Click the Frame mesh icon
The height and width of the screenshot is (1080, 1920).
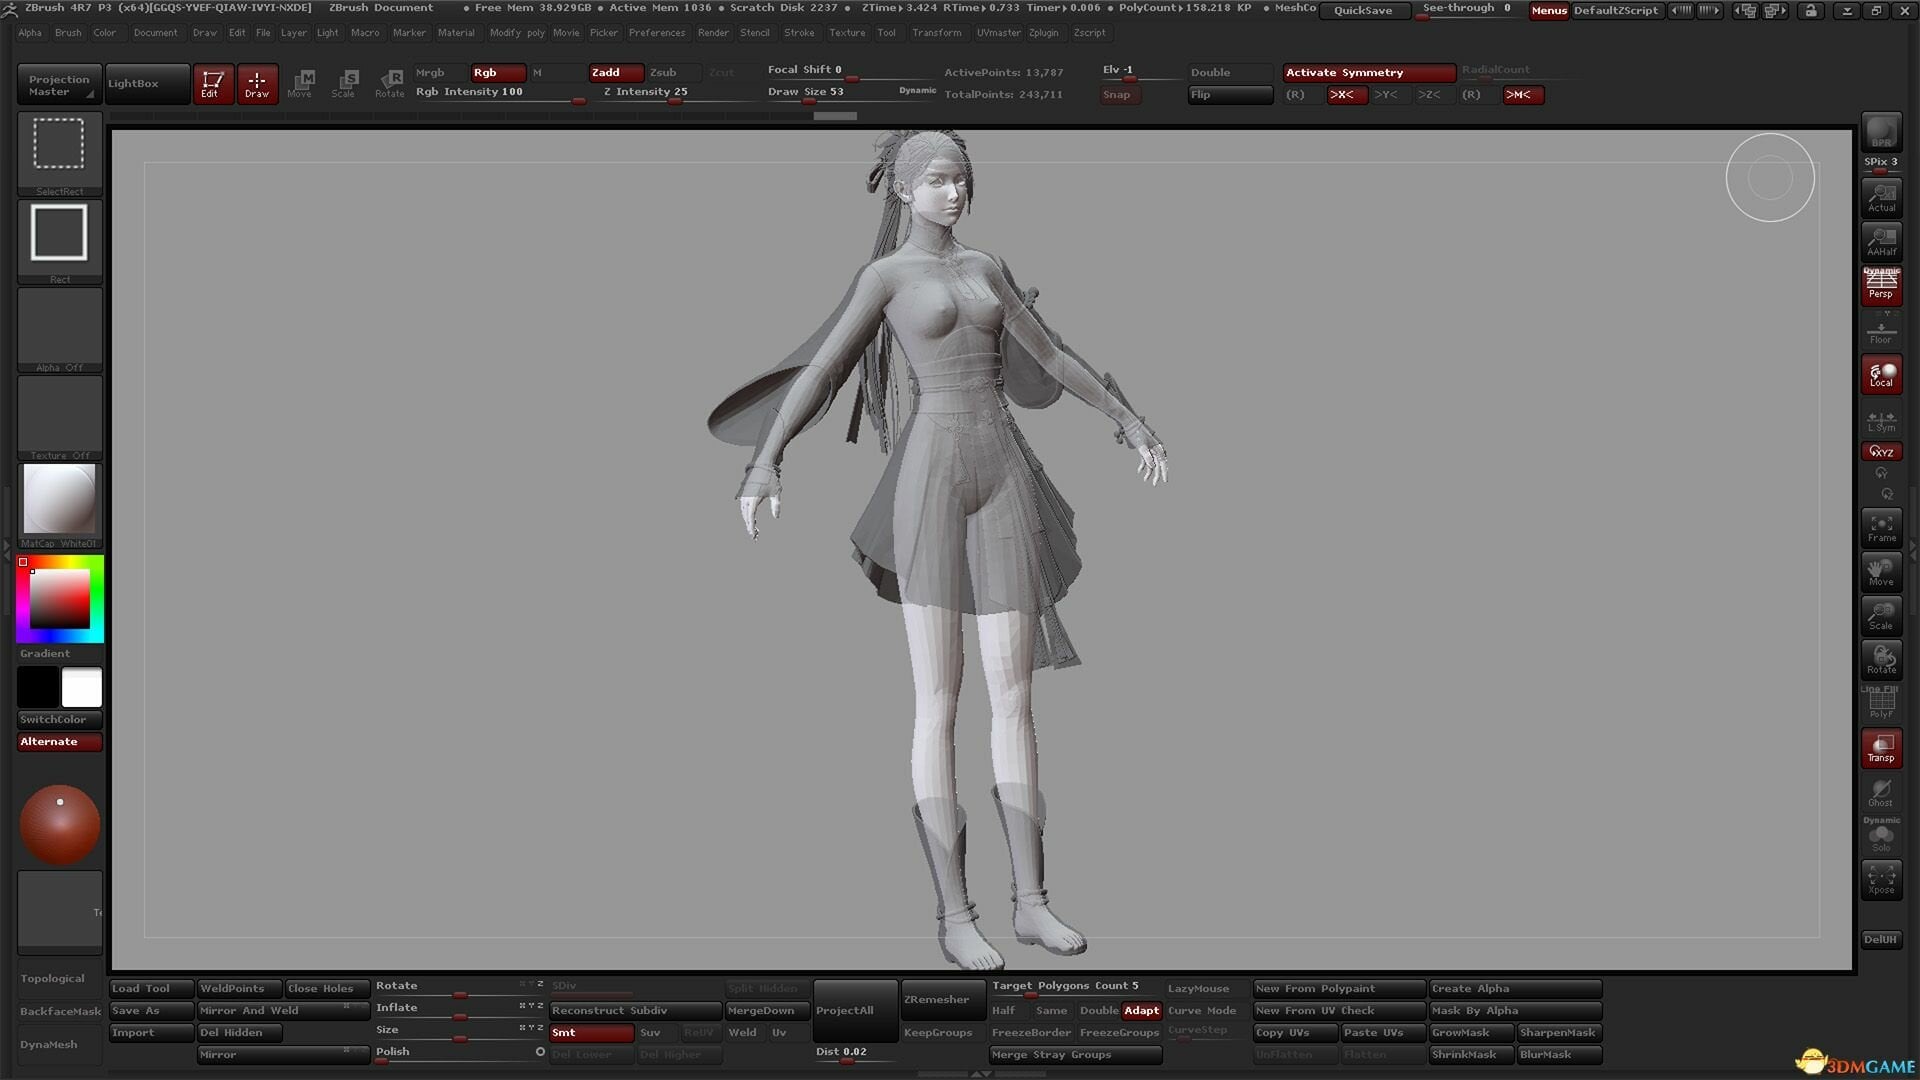click(x=1881, y=527)
